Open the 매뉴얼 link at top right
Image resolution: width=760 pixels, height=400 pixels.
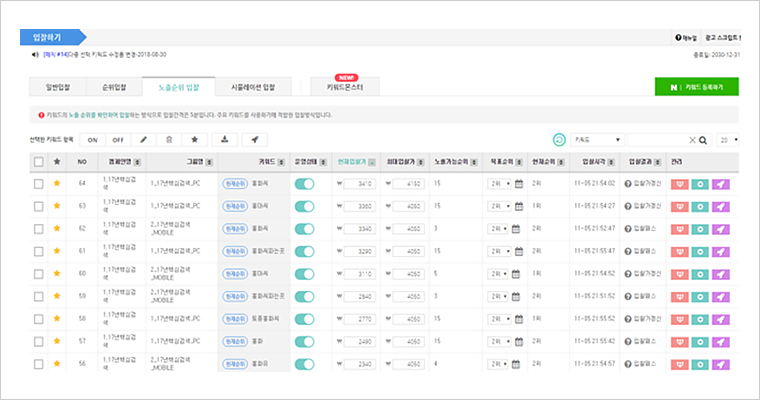pos(686,38)
